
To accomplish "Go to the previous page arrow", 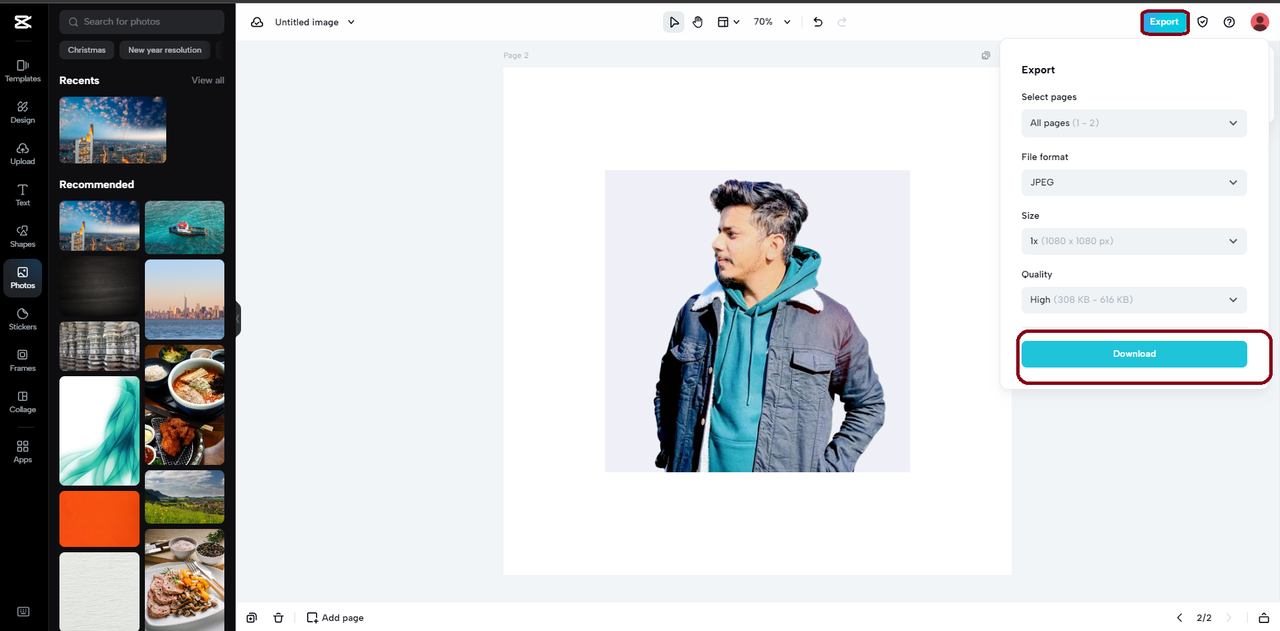I will [x=1179, y=618].
